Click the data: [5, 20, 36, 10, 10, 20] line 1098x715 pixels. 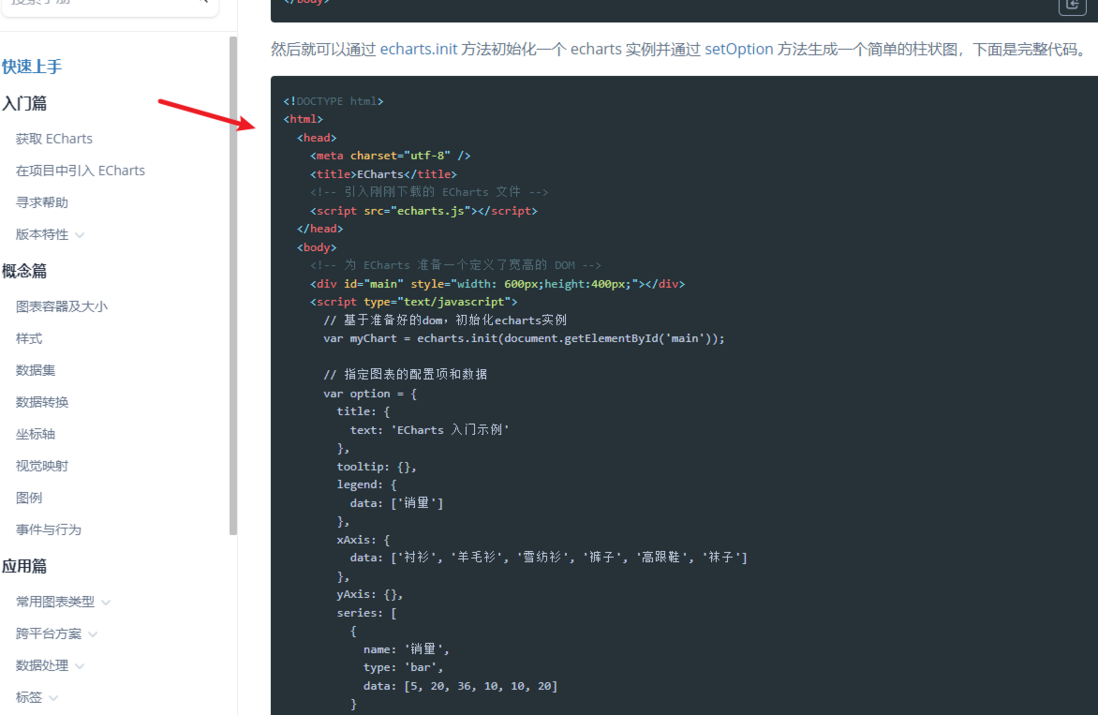pos(460,686)
